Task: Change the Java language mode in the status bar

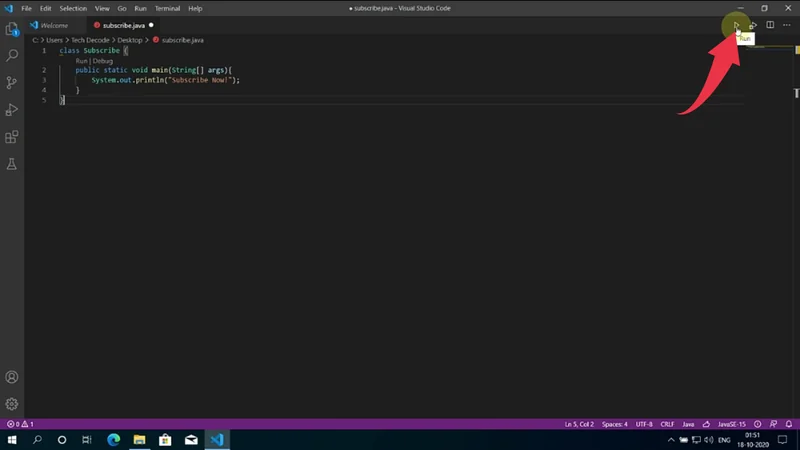Action: [688, 424]
